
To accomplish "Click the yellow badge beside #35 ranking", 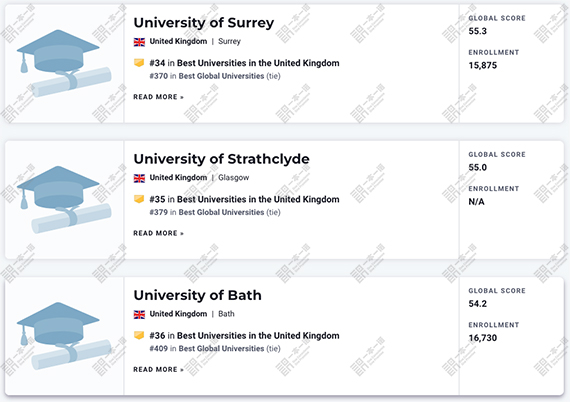I will point(139,199).
